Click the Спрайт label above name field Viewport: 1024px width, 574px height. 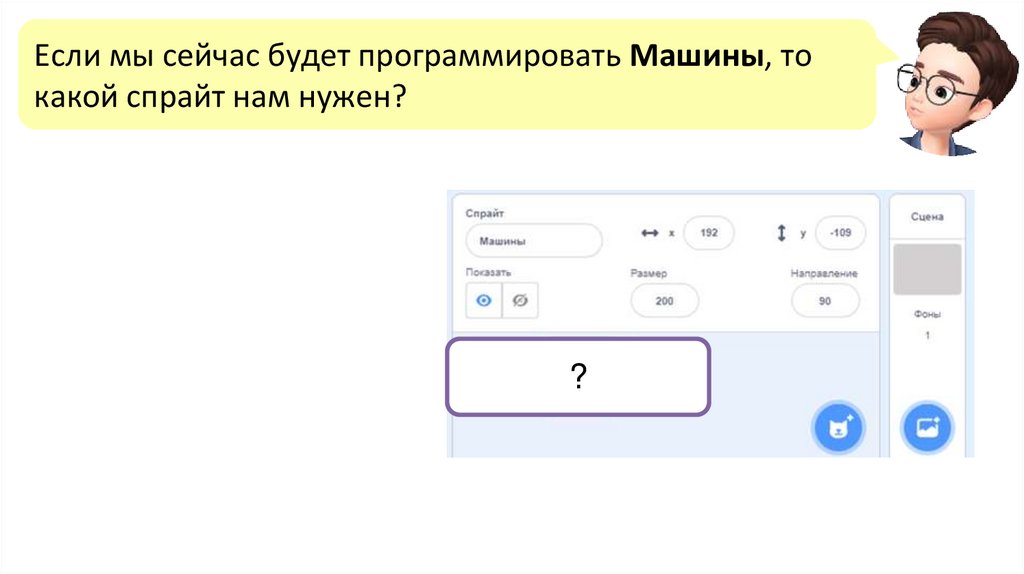pos(485,213)
